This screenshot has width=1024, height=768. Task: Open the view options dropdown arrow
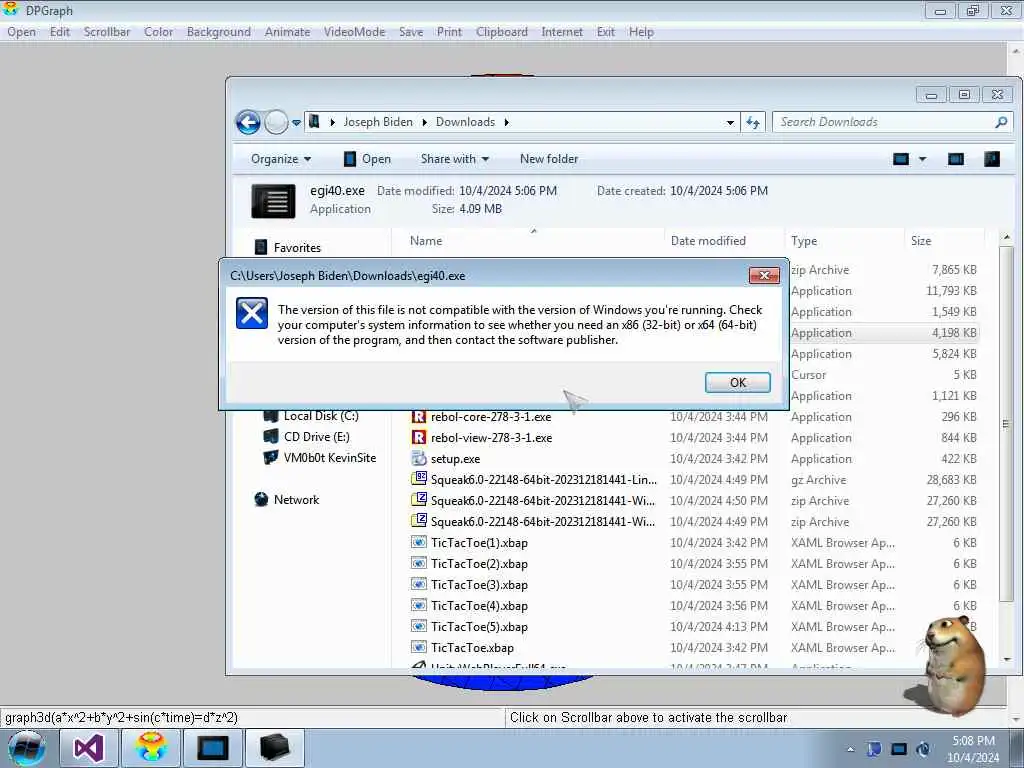pos(922,159)
